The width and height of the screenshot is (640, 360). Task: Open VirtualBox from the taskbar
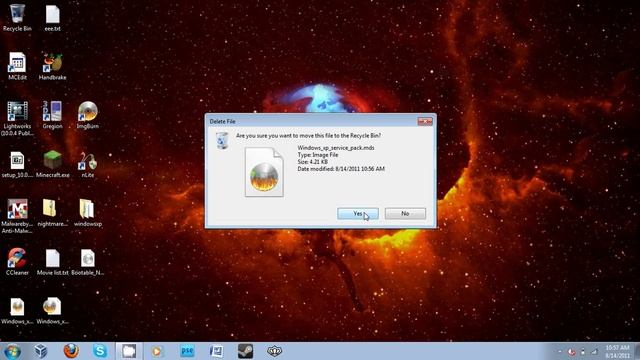(x=41, y=351)
